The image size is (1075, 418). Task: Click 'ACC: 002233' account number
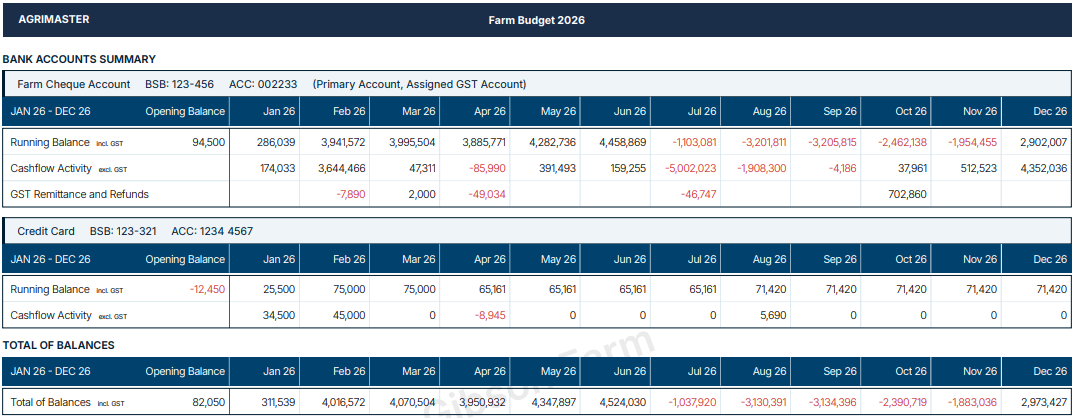pyautogui.click(x=263, y=84)
